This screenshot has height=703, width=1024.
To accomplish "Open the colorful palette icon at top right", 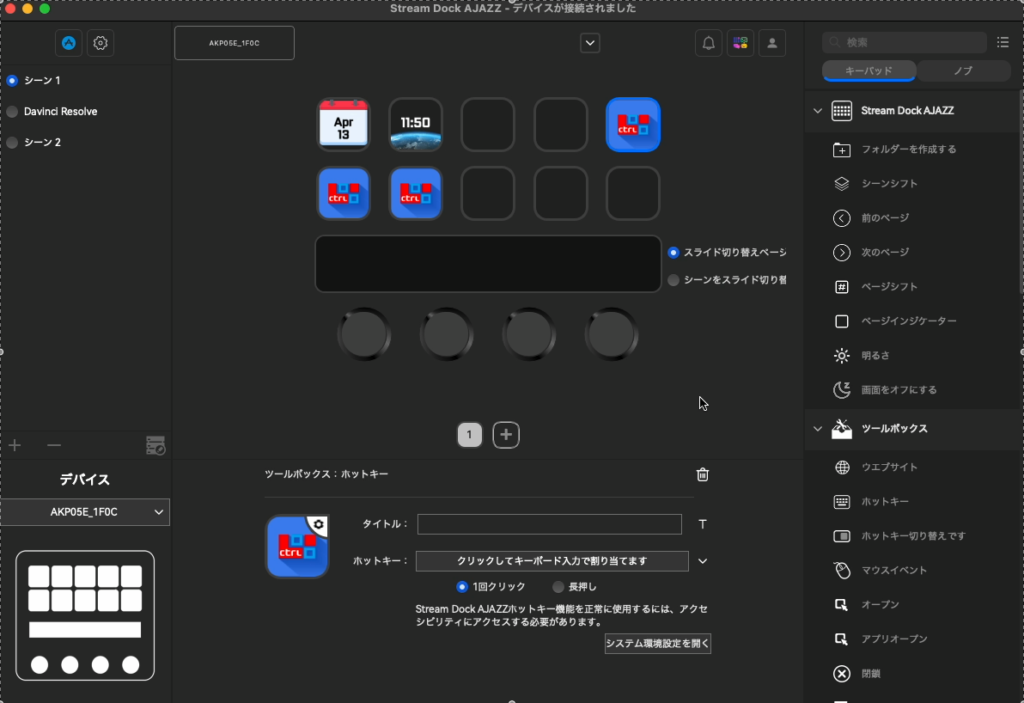I will click(739, 43).
